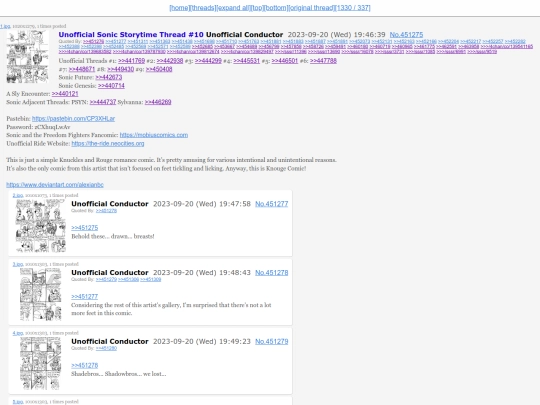Open the deviantart.com artist link

point(55,185)
